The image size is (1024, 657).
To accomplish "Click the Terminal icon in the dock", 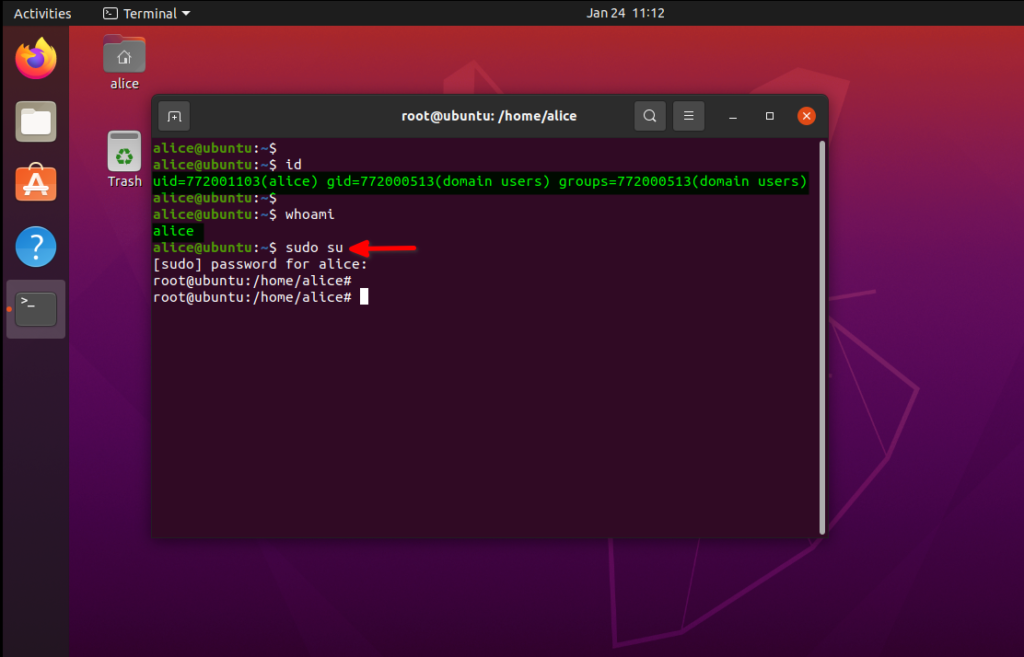I will coord(36,309).
